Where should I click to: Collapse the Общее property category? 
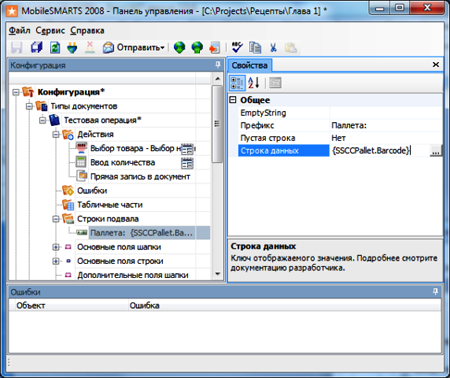click(233, 100)
